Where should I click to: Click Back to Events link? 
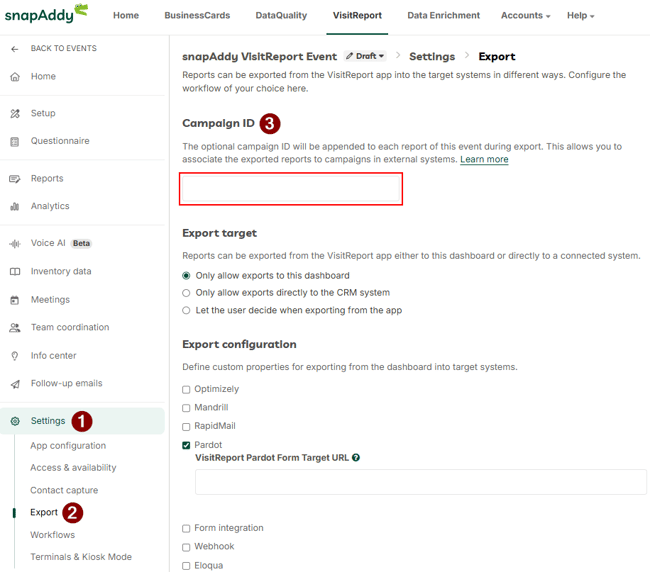pyautogui.click(x=63, y=48)
